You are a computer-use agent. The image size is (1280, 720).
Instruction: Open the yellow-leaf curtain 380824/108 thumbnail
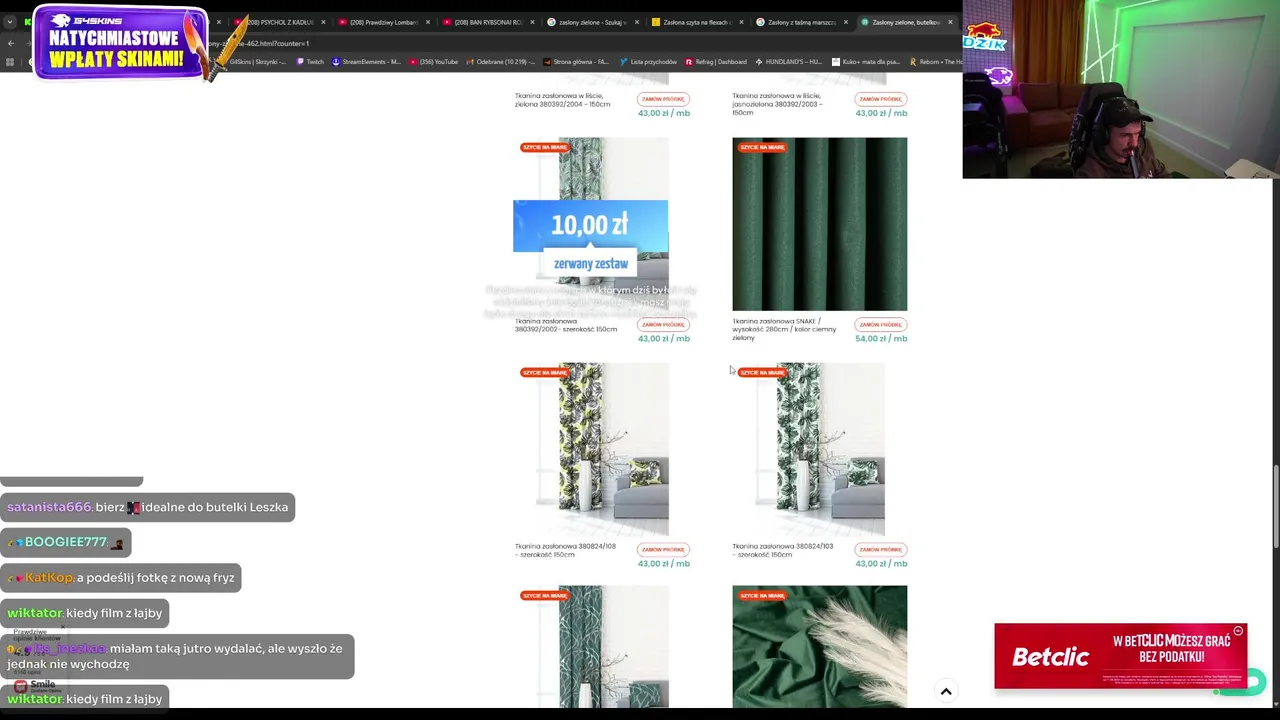tap(602, 449)
